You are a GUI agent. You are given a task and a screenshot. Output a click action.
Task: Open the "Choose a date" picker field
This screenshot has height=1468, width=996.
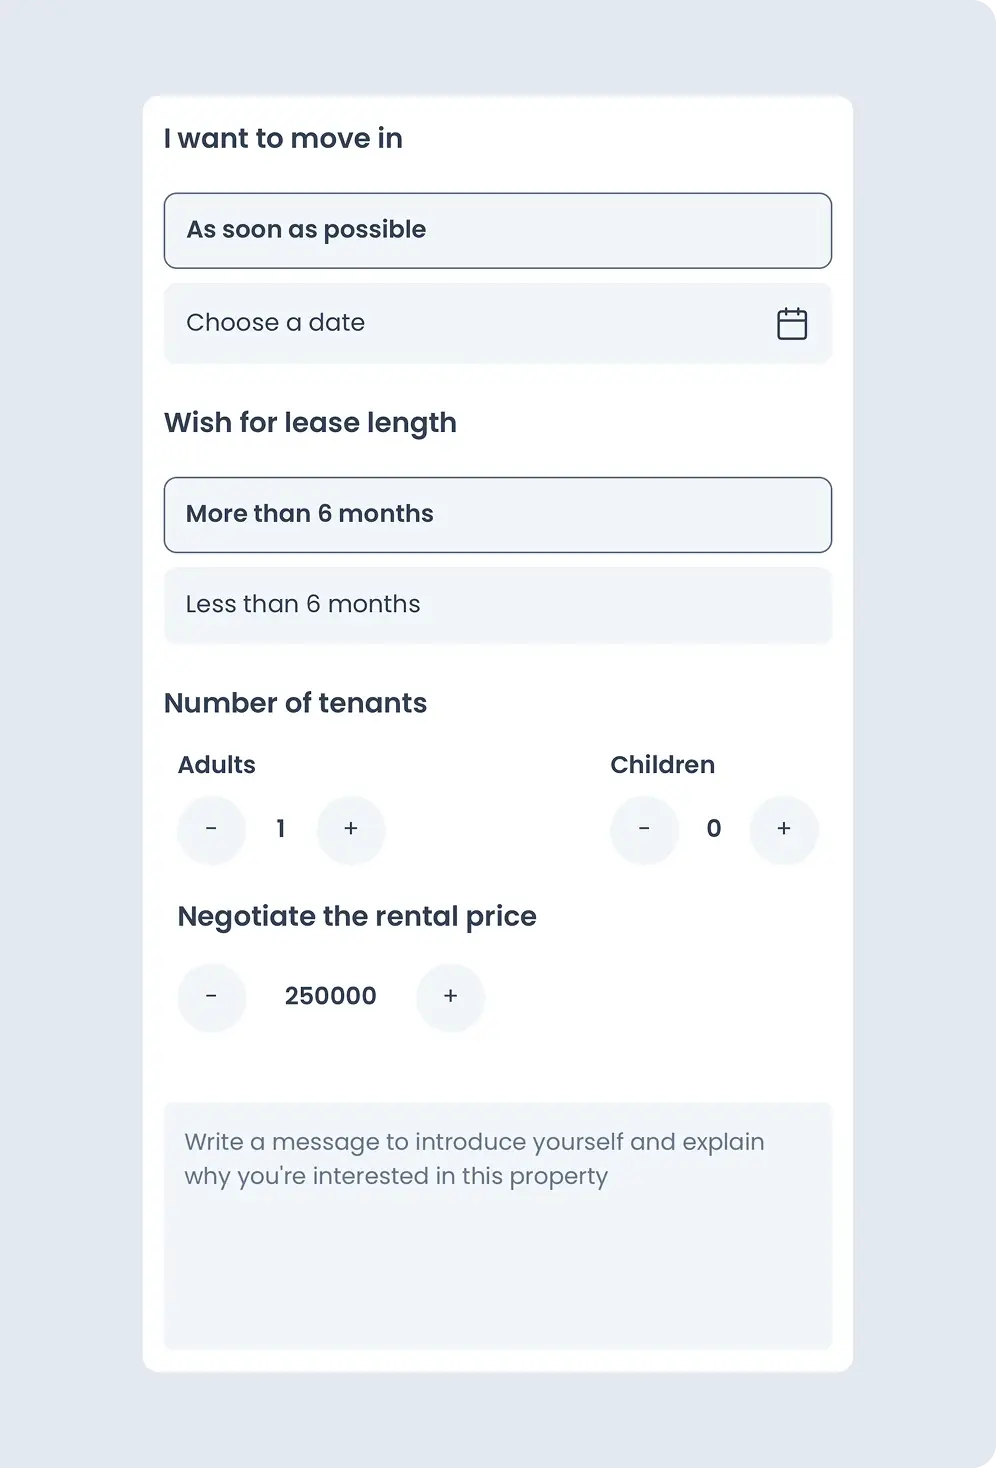[470, 324]
